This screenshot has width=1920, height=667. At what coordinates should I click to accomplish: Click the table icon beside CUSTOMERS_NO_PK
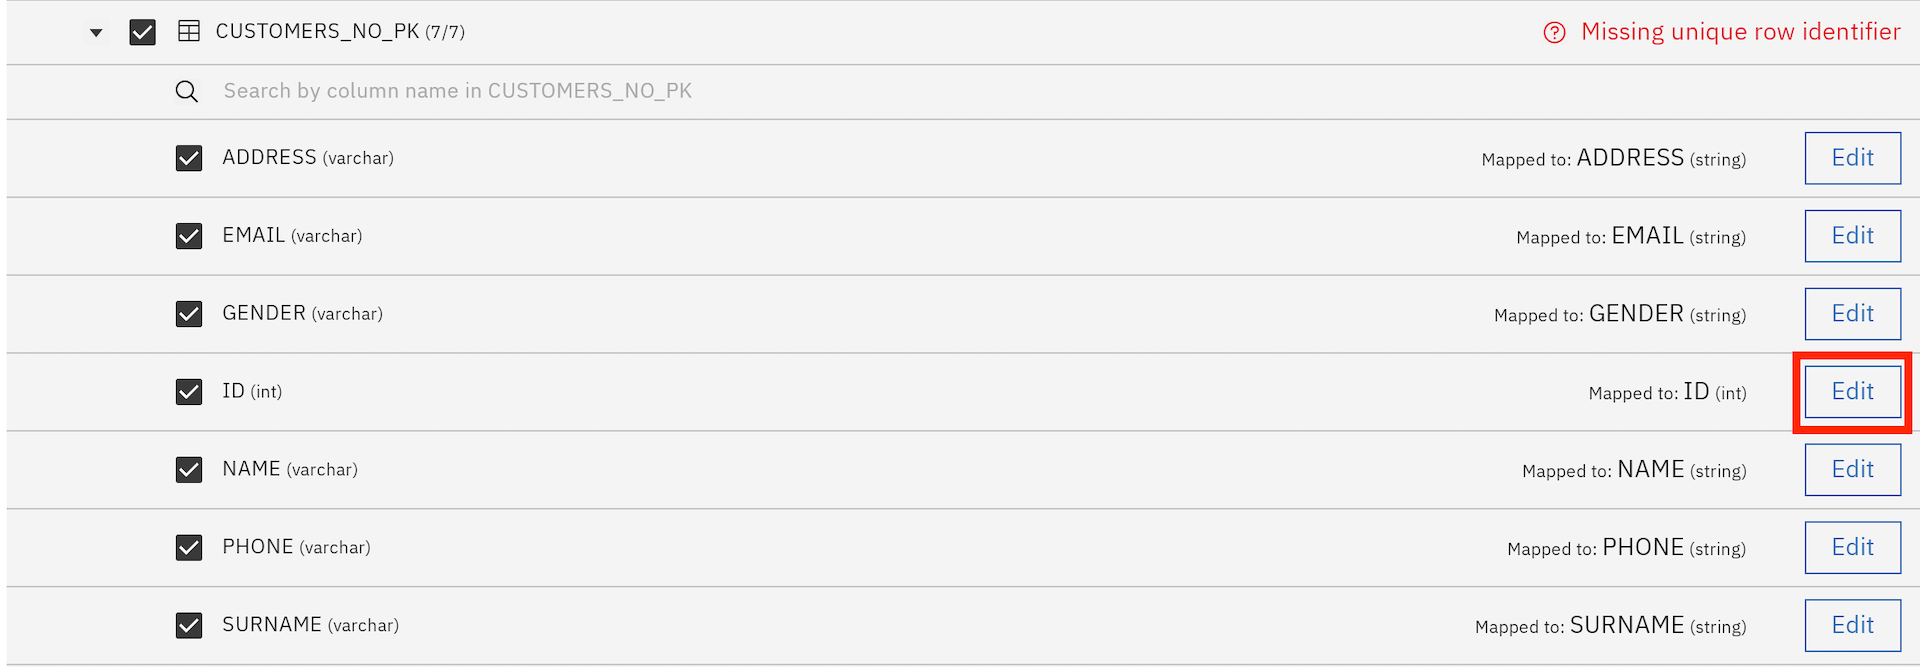(189, 32)
